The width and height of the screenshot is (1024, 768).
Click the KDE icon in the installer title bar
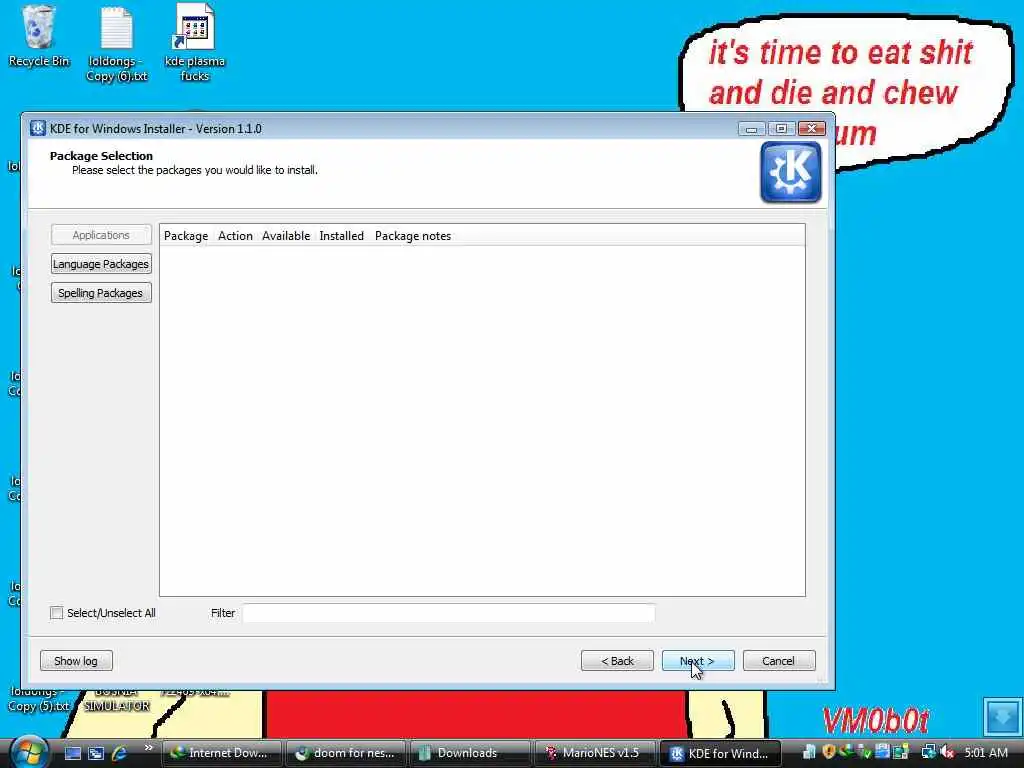(x=38, y=128)
